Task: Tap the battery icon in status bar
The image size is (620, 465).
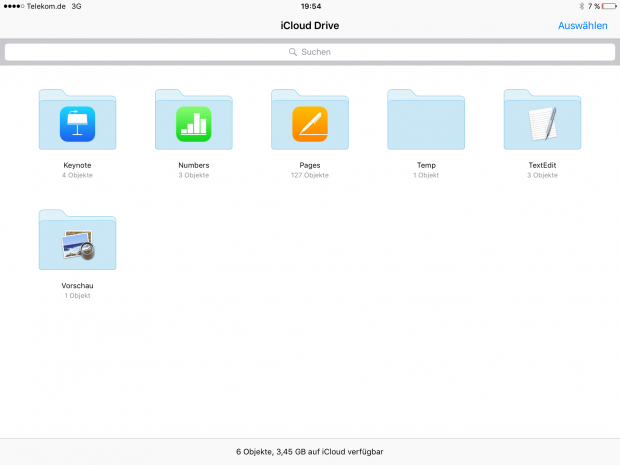Action: click(608, 6)
